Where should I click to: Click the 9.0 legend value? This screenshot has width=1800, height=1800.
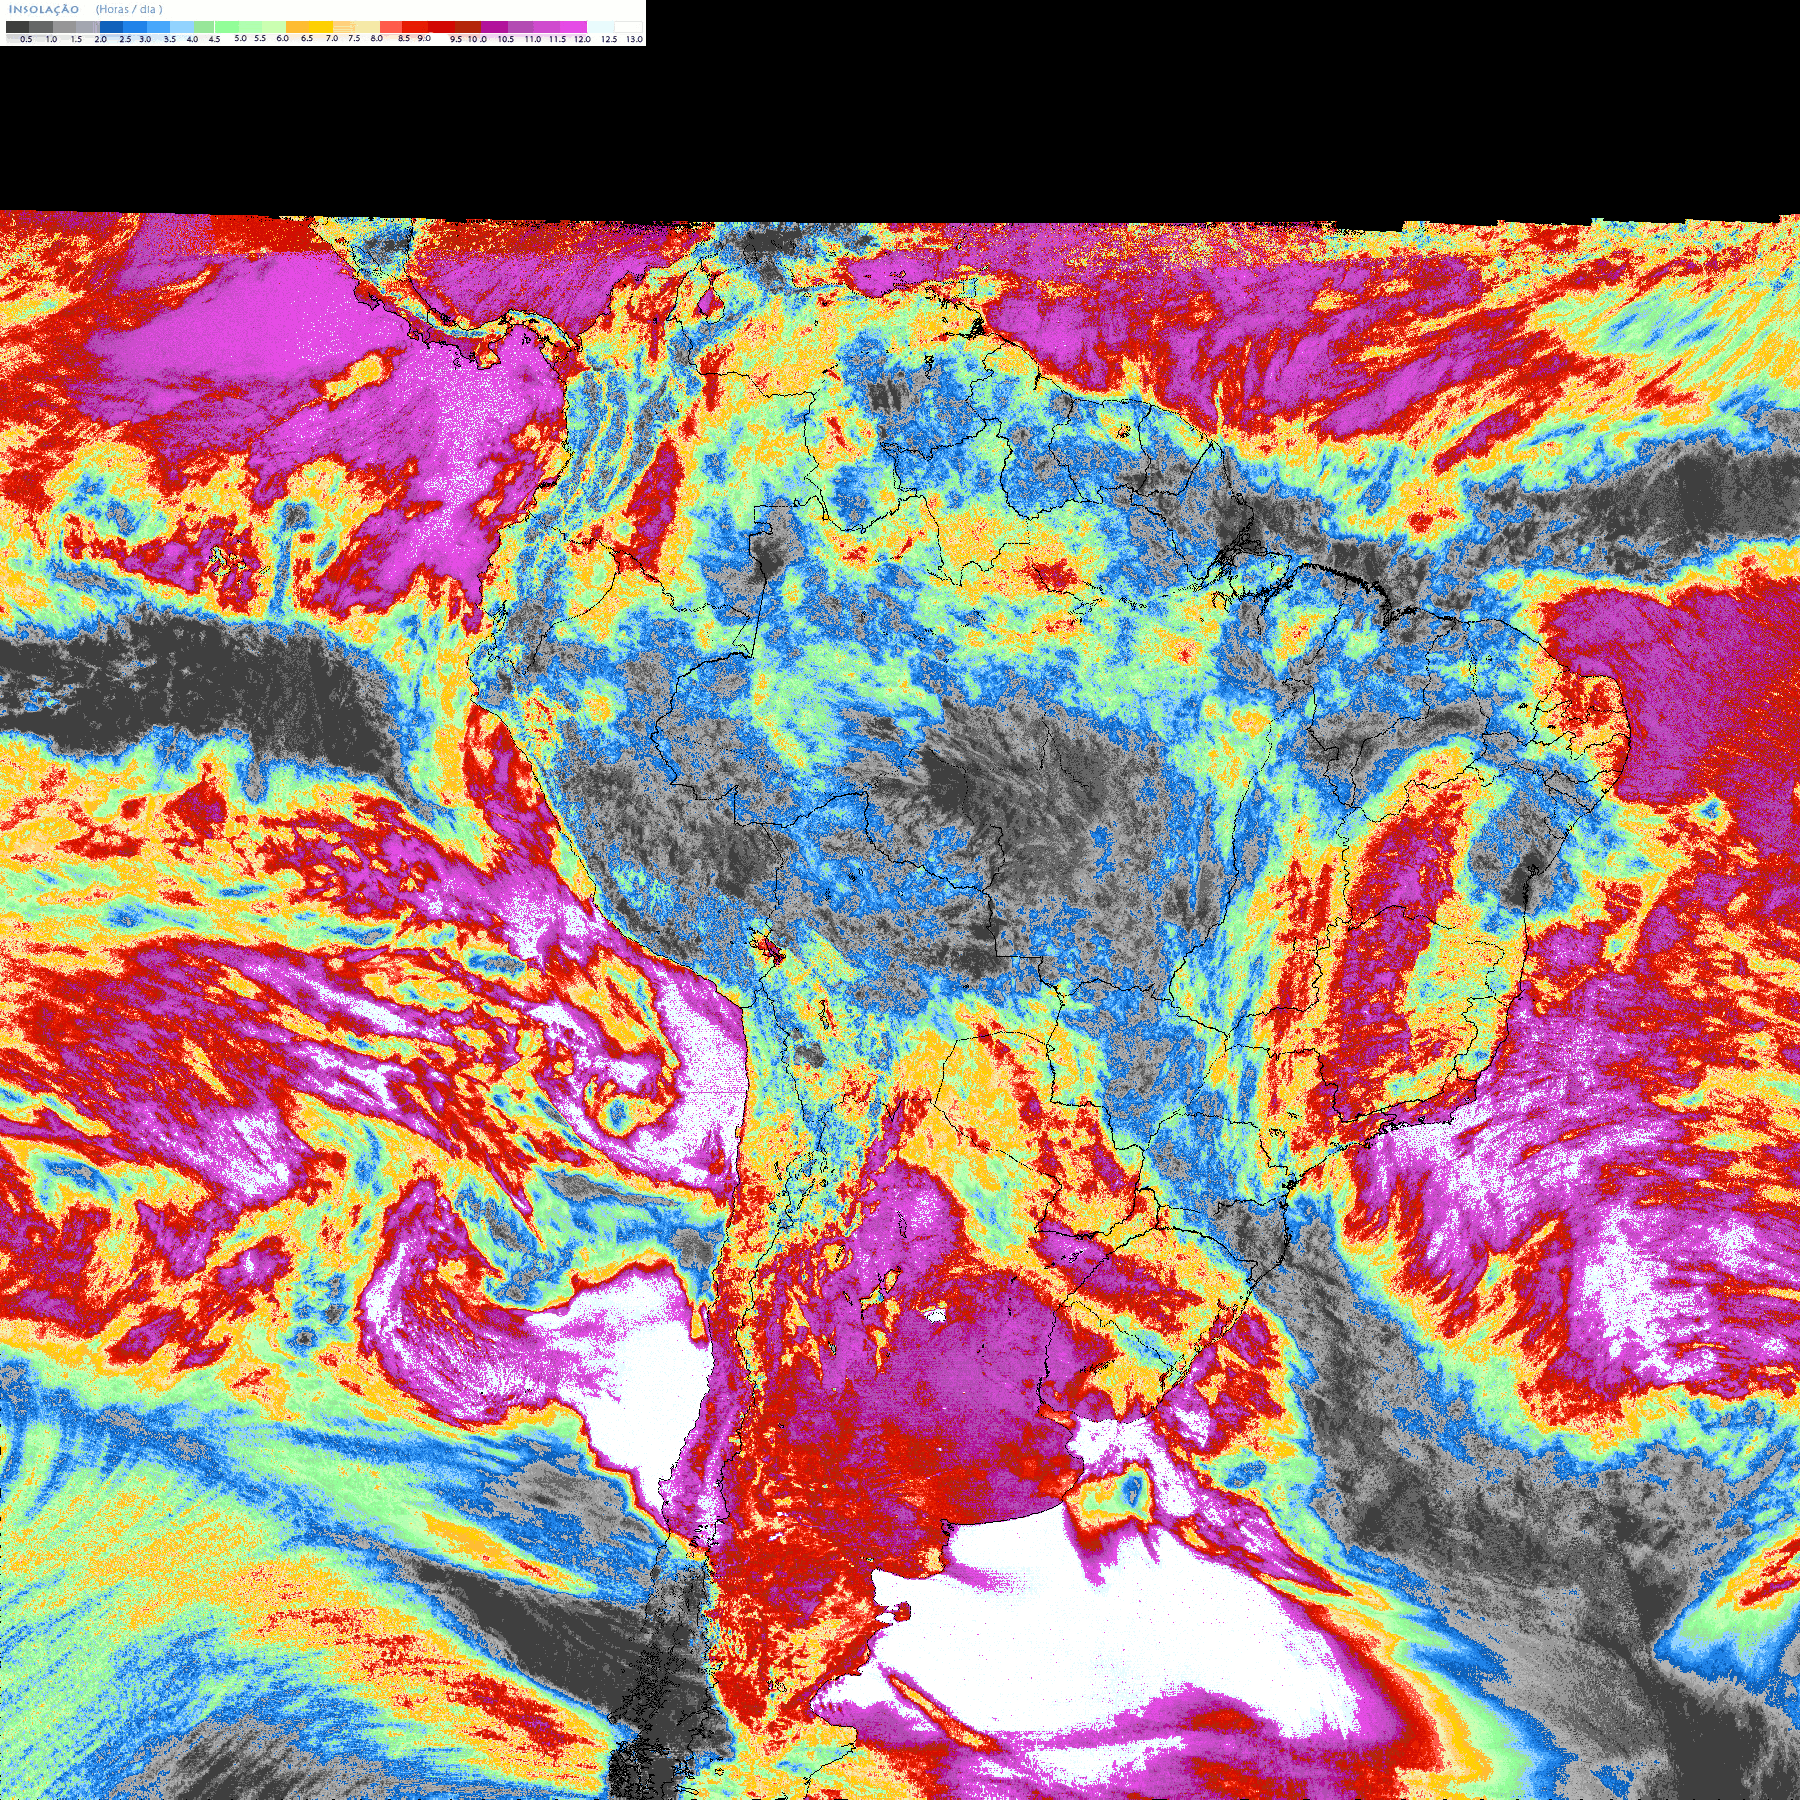(424, 38)
